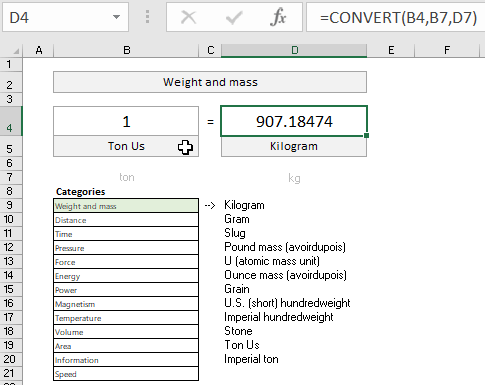Click the Cancel X icon in formula bar

[189, 17]
